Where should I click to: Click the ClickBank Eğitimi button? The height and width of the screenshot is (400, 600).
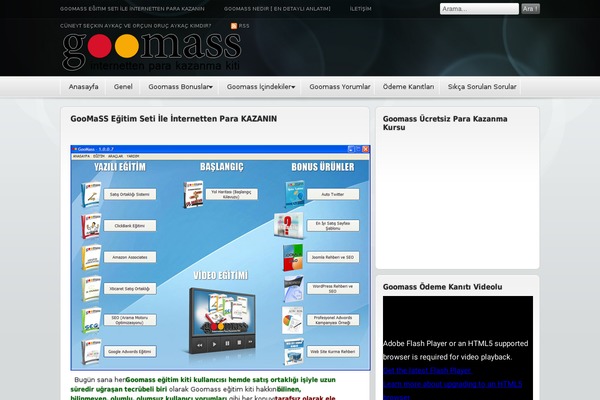[x=130, y=226]
